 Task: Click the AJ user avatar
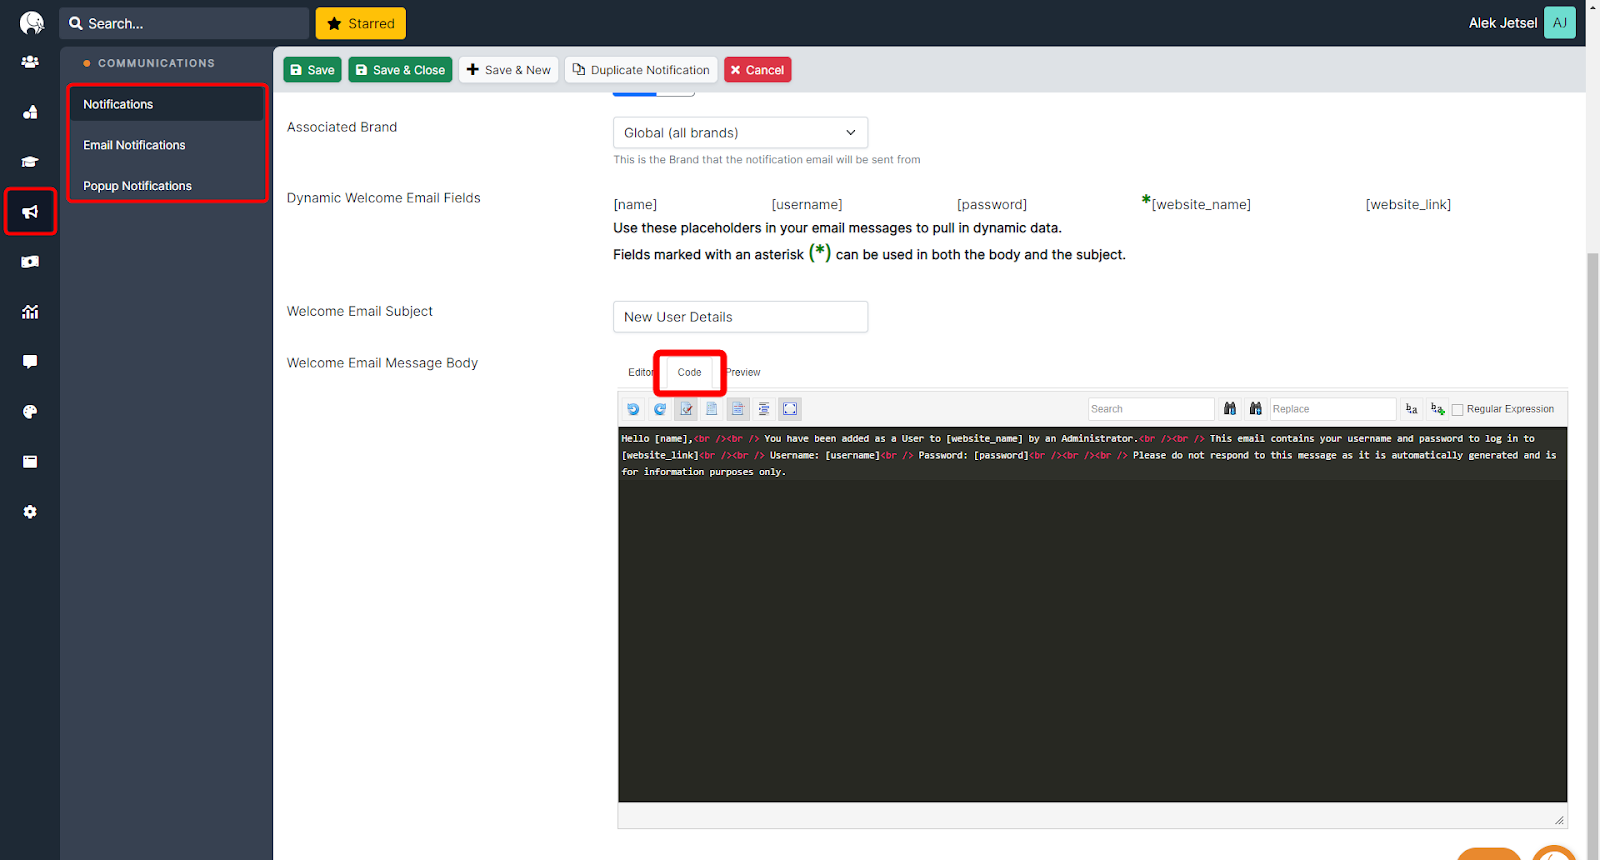click(1560, 23)
